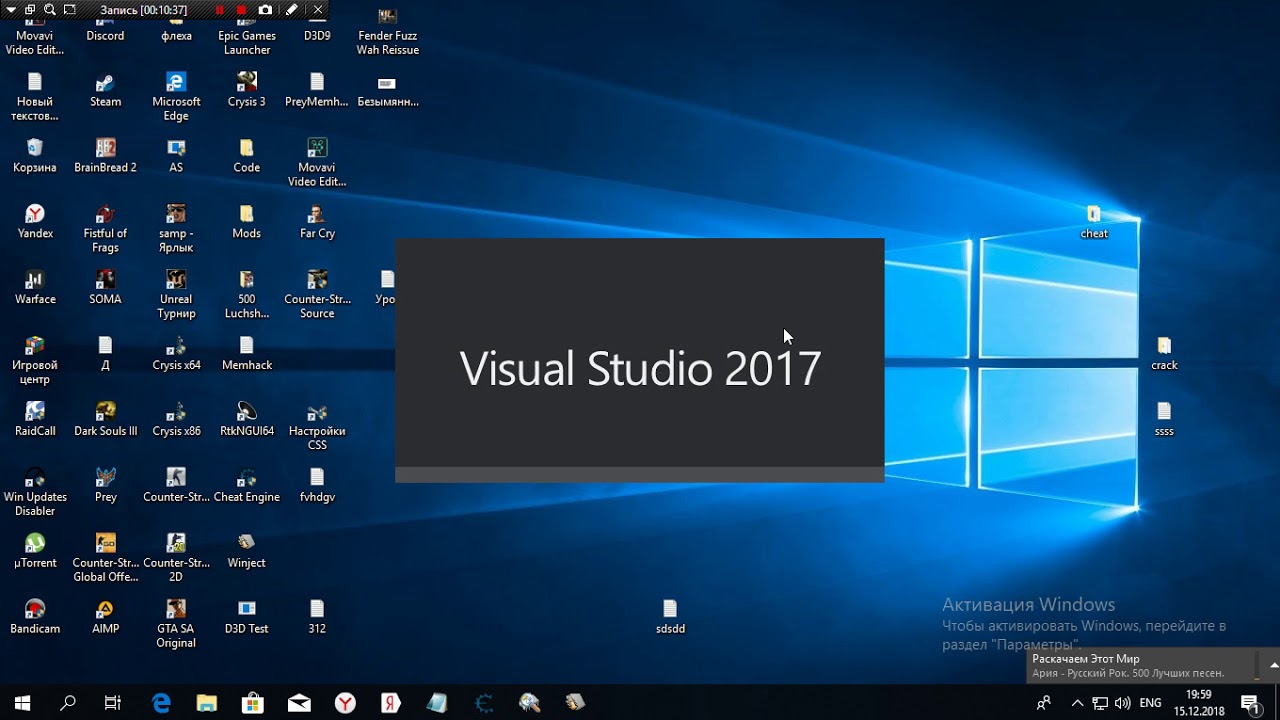Open Microsoft Store from the taskbar
The image size is (1280, 720).
253,703
